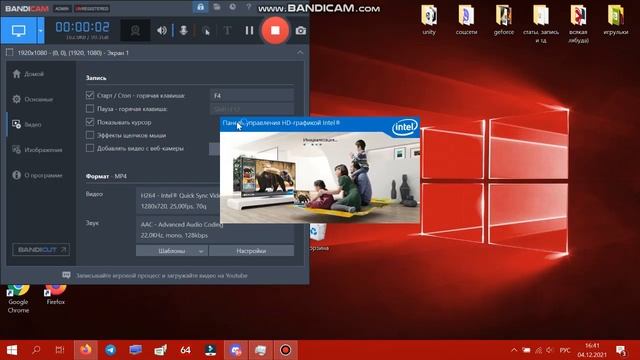640x360 pixels.
Task: Click the AAC Advanced Audio Coding text
Action: click(x=182, y=224)
